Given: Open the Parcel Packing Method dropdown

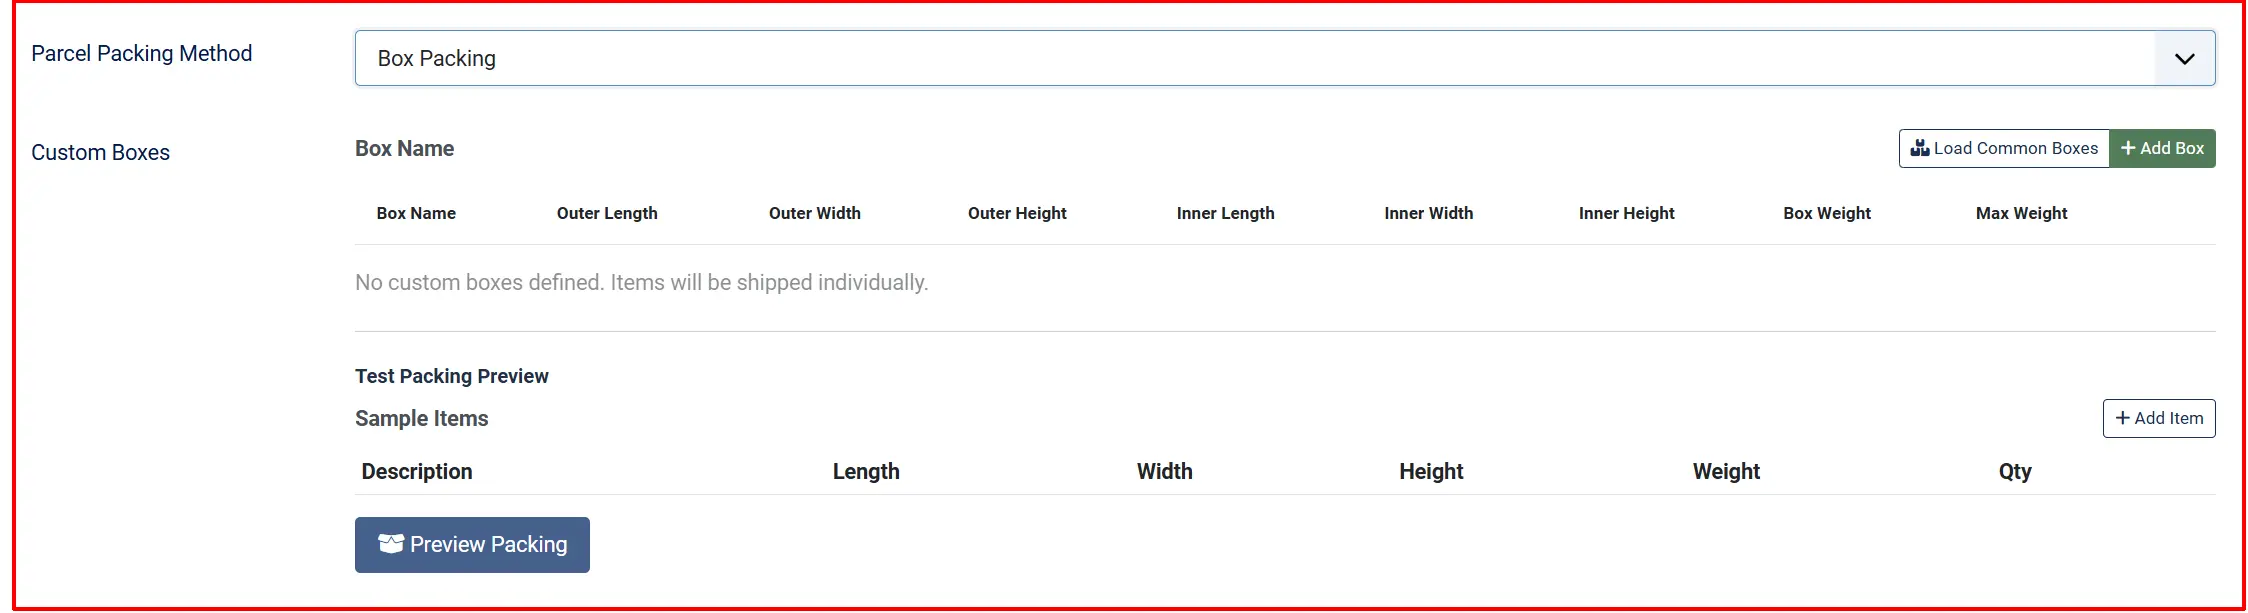Looking at the screenshot, I should pos(1285,58).
